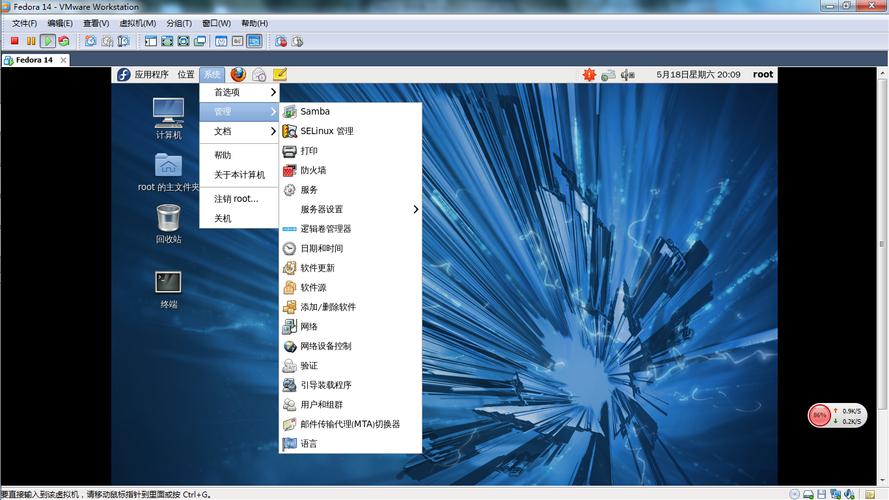Select 防火墙 from the administration menu

(x=313, y=170)
